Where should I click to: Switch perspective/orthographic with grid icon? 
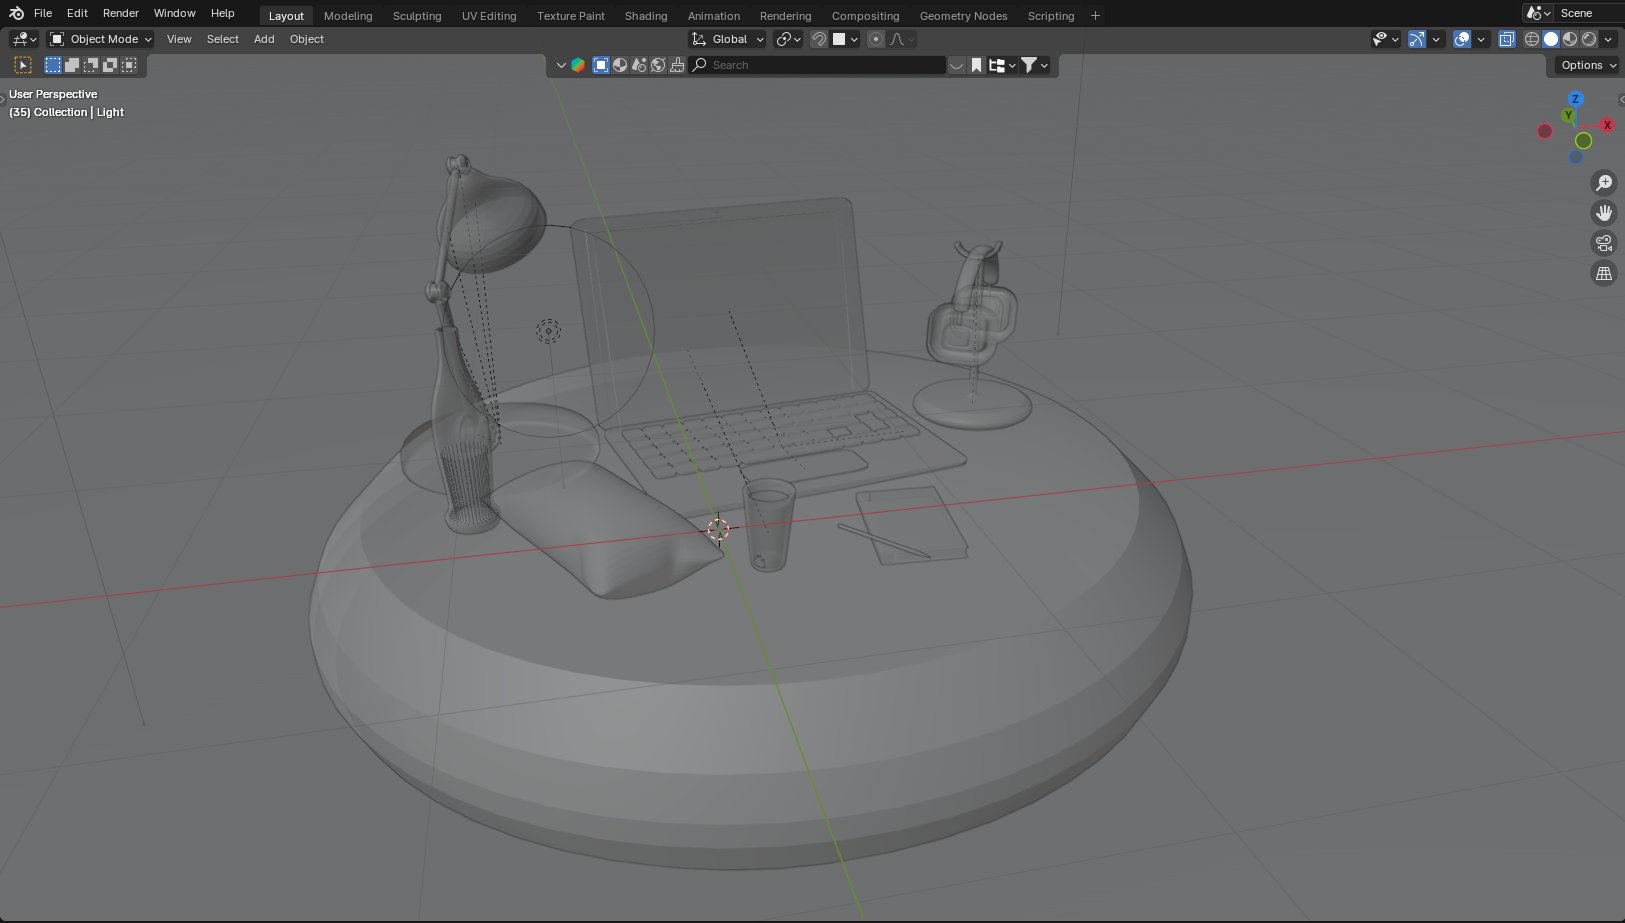pos(1604,273)
